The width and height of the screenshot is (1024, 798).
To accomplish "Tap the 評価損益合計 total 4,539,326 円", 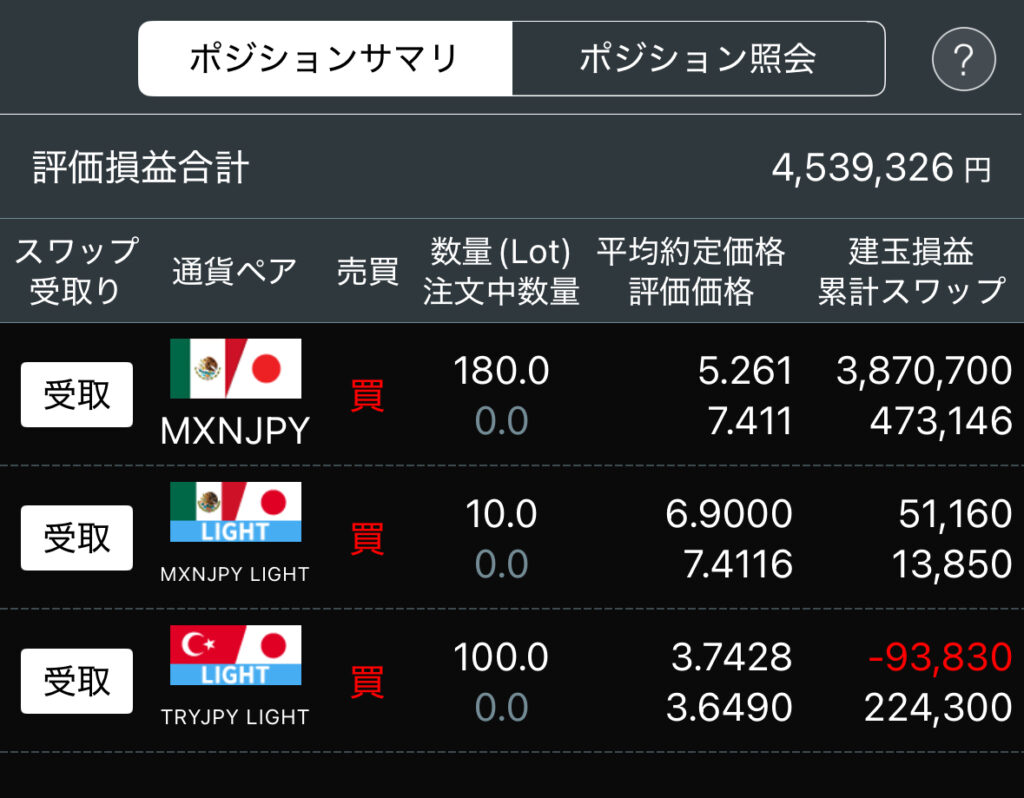I will tap(882, 168).
